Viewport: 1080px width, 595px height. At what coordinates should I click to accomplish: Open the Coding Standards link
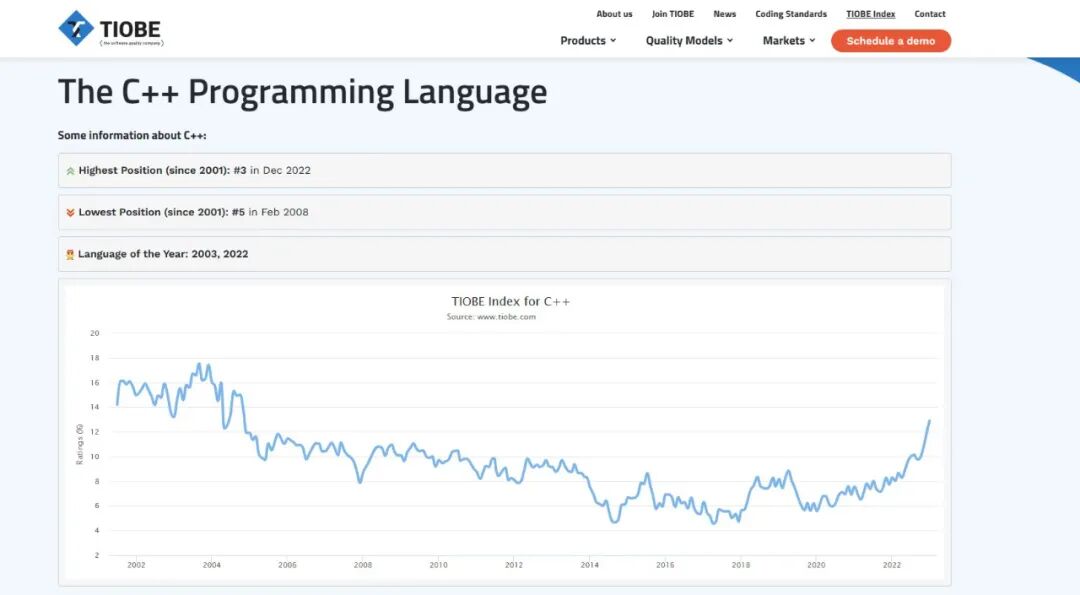(791, 14)
